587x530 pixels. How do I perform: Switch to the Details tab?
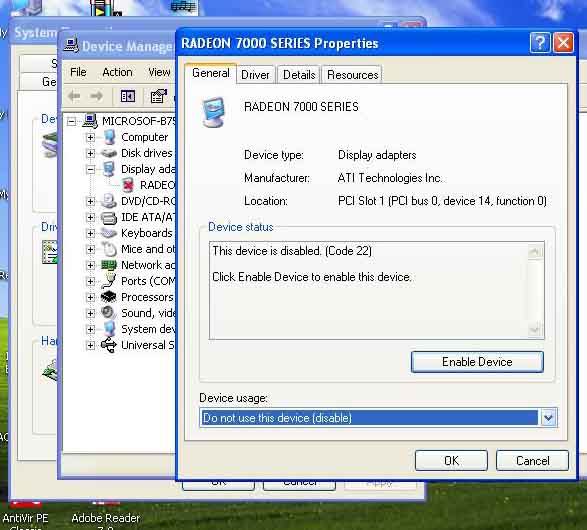point(299,74)
